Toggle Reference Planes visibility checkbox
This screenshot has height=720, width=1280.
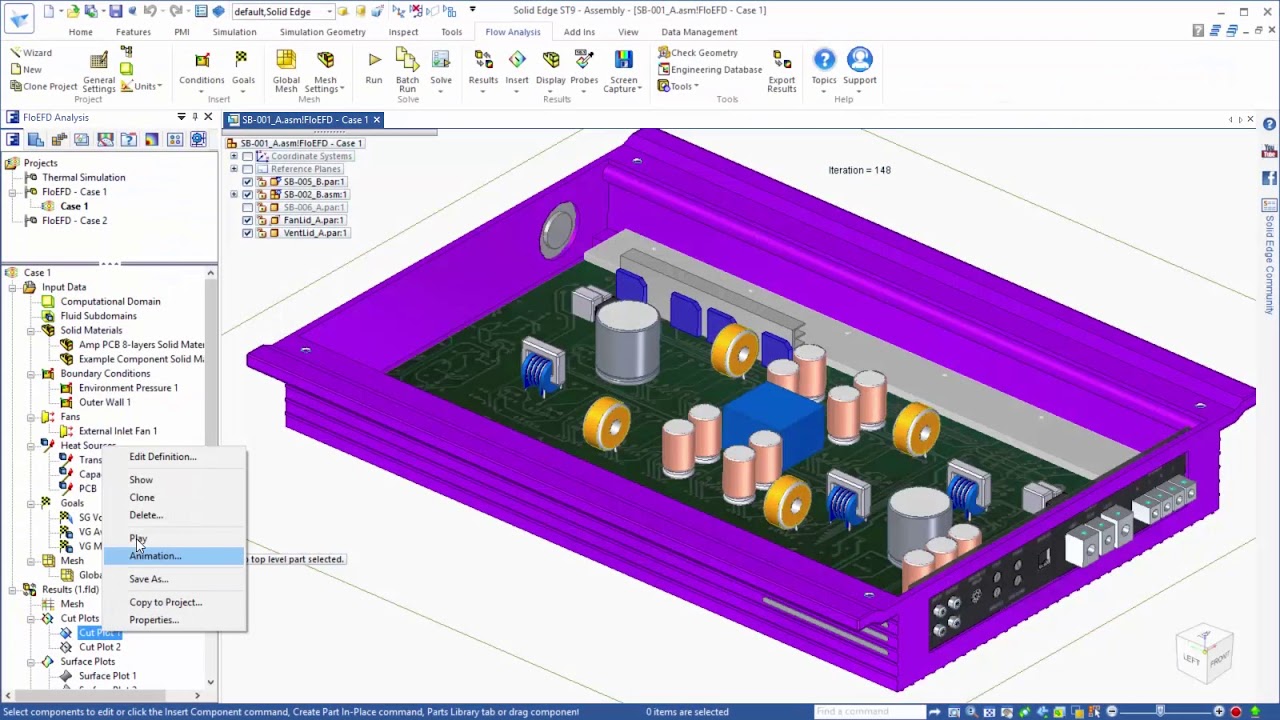(x=248, y=169)
